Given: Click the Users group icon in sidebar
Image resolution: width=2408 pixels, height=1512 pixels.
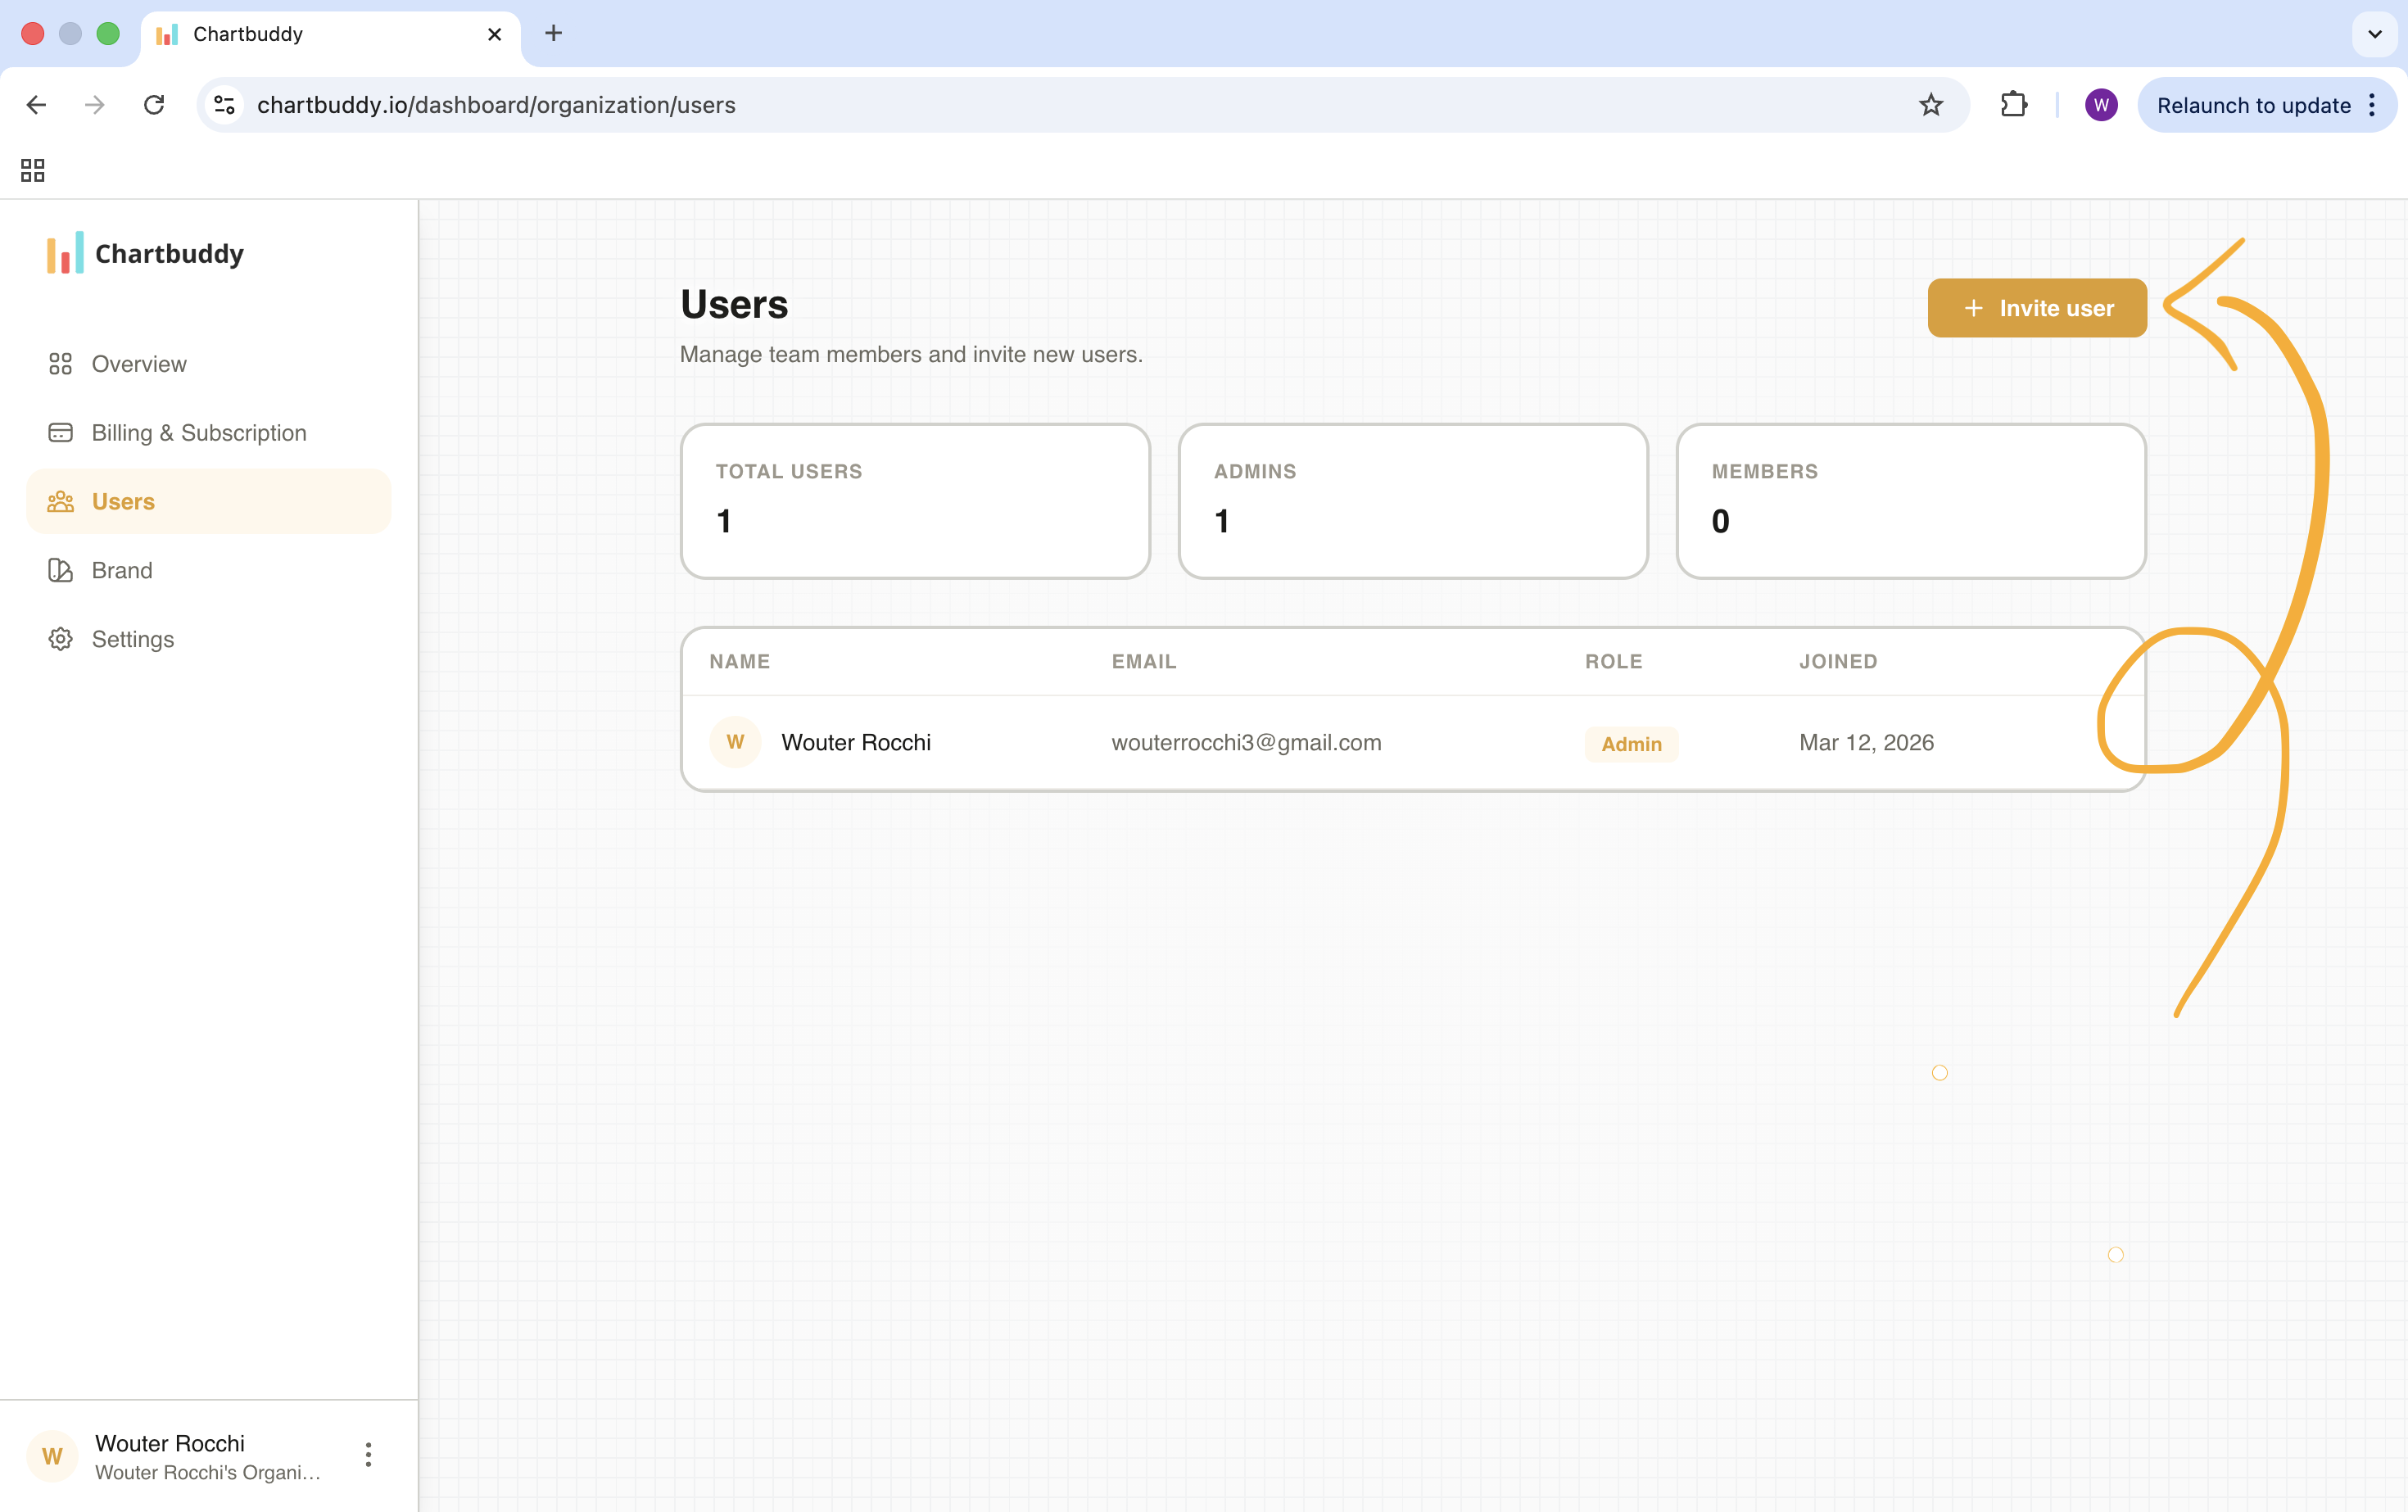Looking at the screenshot, I should [x=61, y=501].
